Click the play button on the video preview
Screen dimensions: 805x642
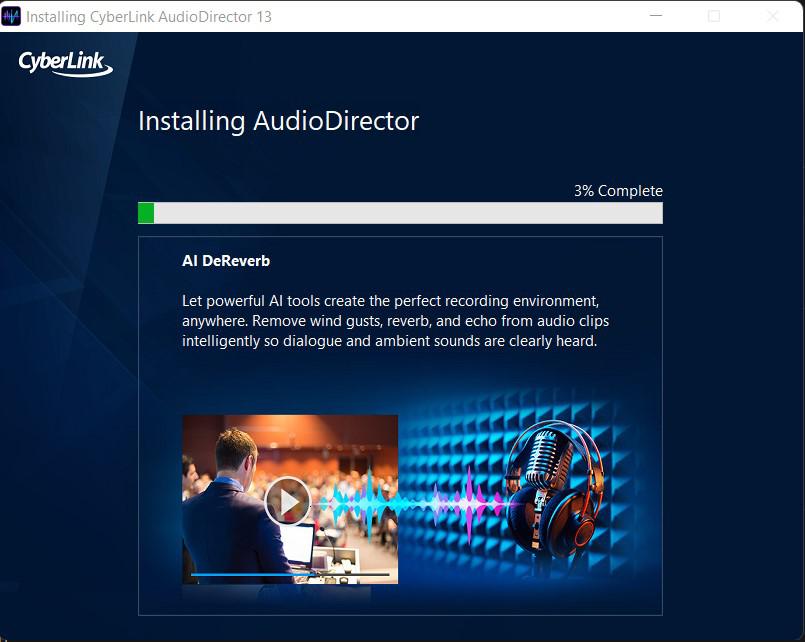288,501
